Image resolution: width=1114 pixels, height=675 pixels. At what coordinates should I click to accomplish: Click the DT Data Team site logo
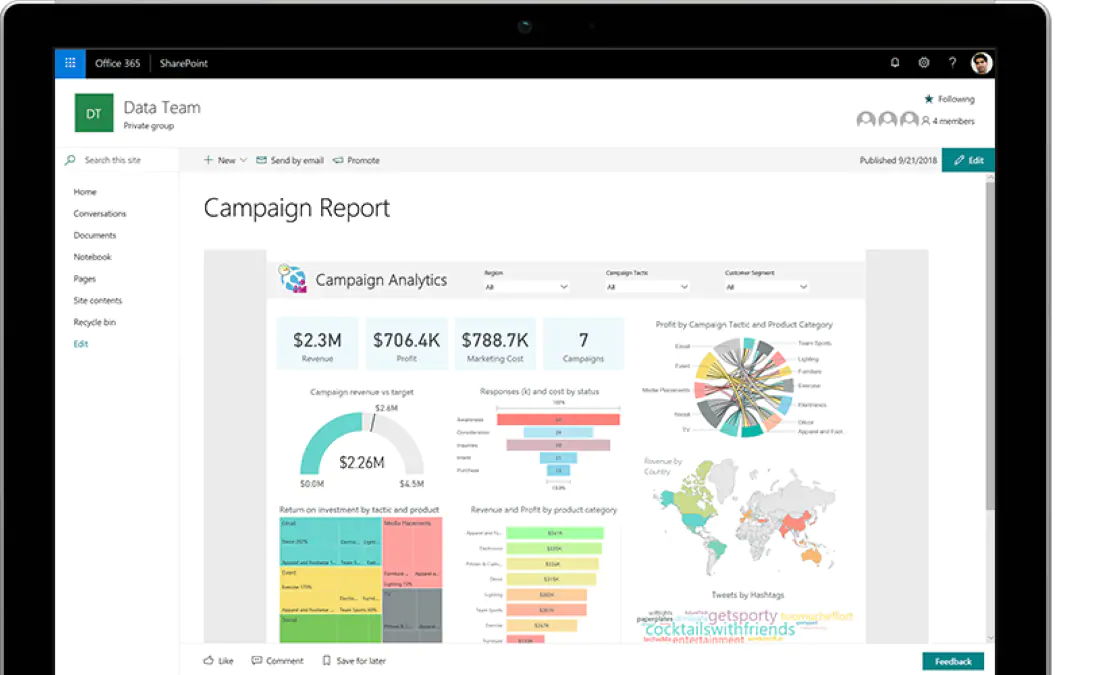click(x=94, y=114)
